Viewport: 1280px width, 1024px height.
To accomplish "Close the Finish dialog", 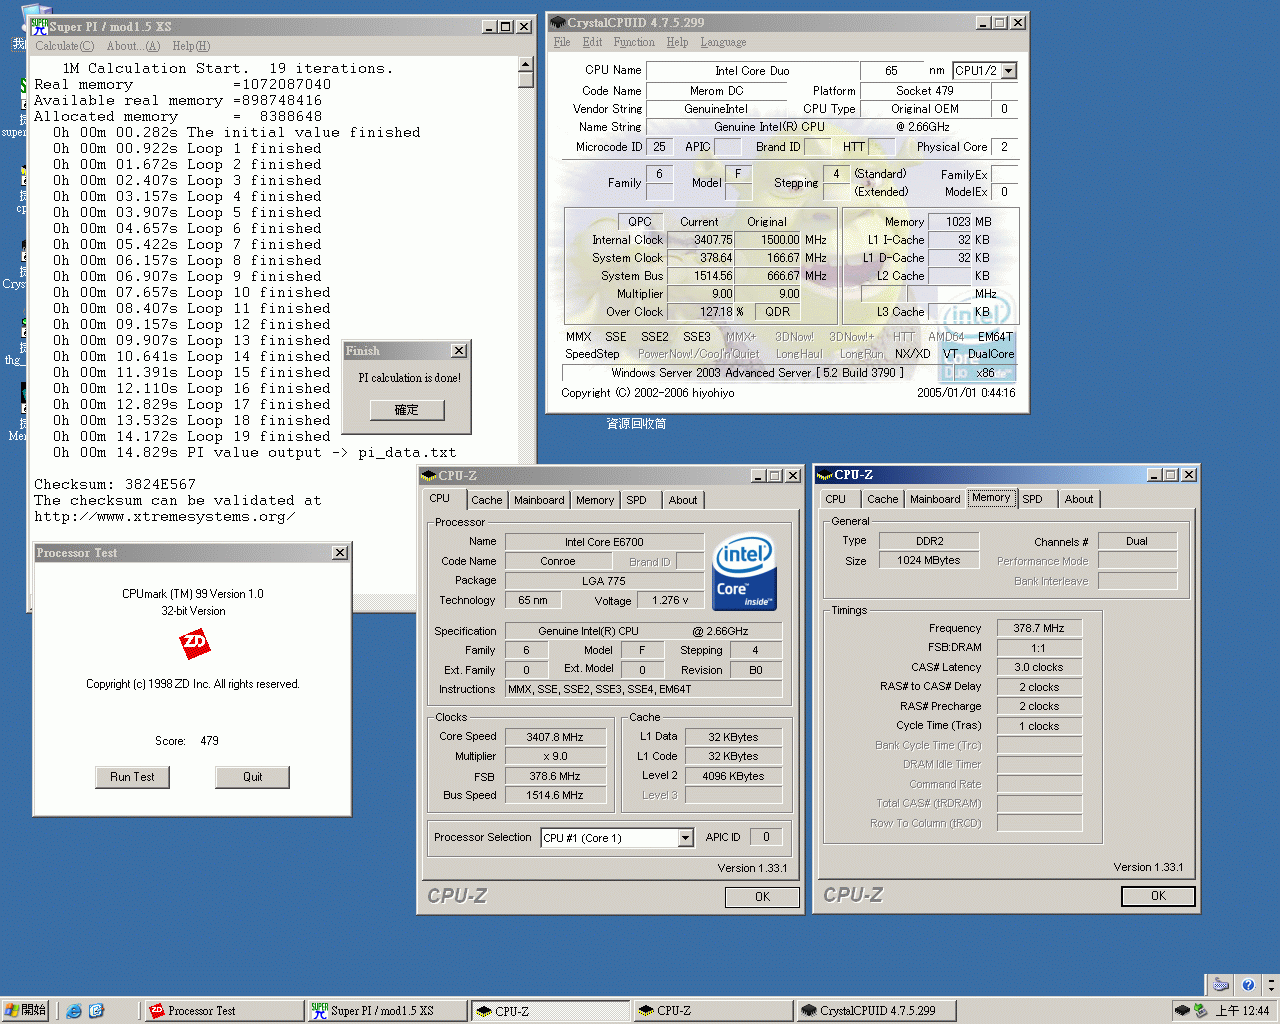I will [459, 351].
